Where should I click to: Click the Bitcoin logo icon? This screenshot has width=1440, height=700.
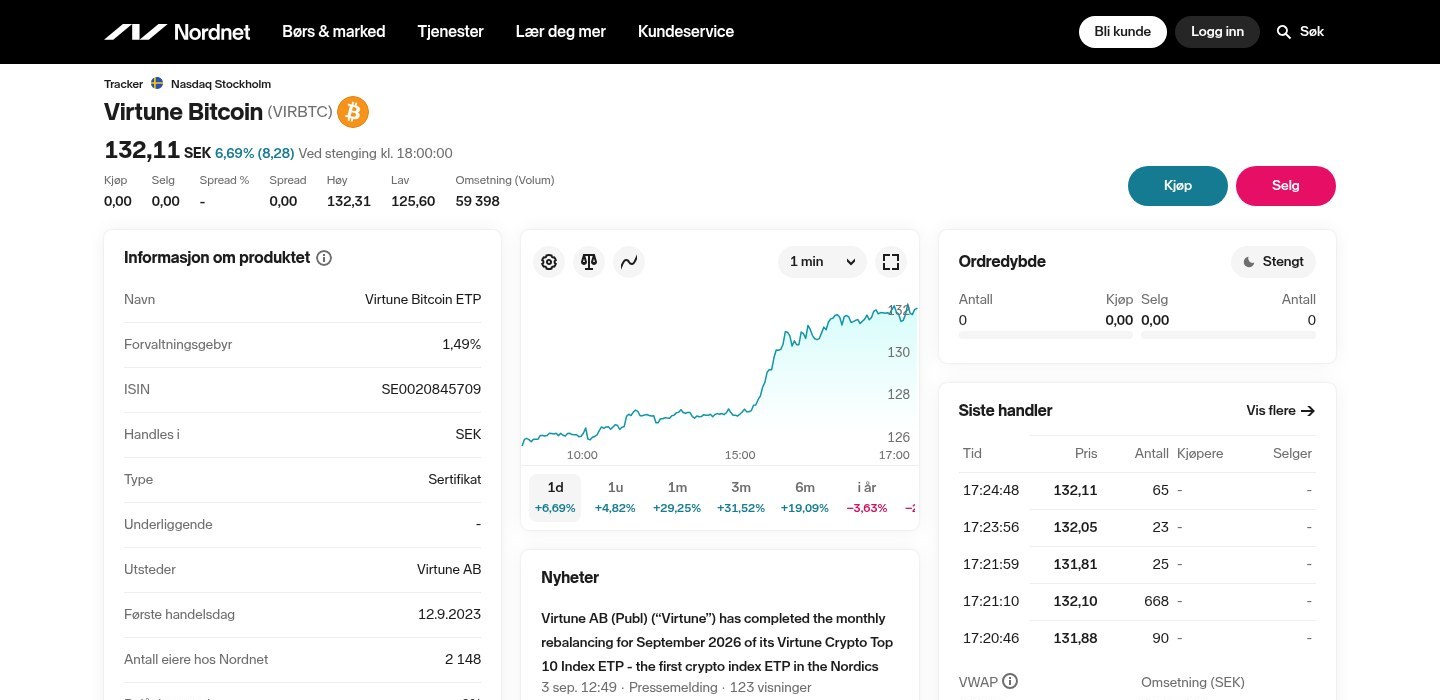coord(353,112)
